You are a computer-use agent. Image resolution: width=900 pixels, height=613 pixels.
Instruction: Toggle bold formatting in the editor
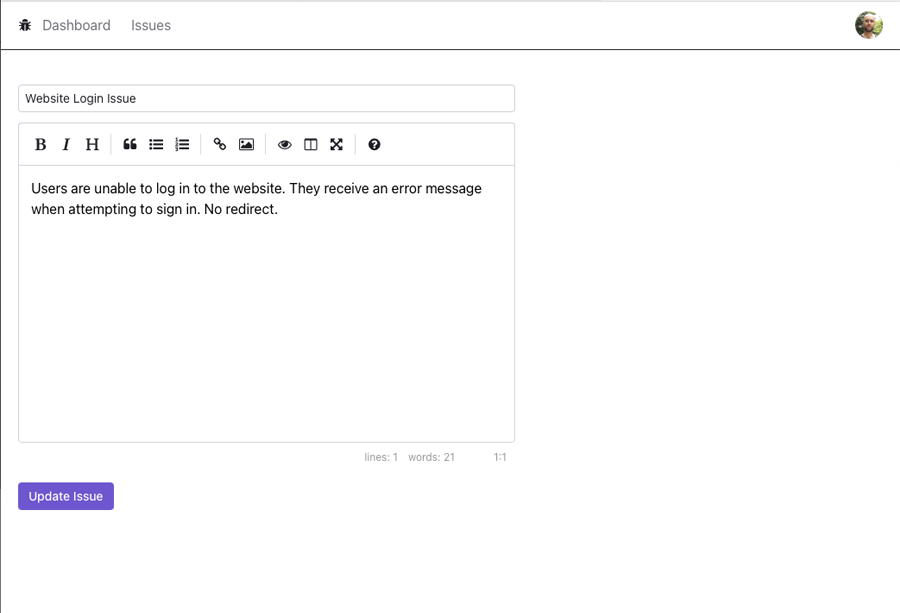coord(40,145)
